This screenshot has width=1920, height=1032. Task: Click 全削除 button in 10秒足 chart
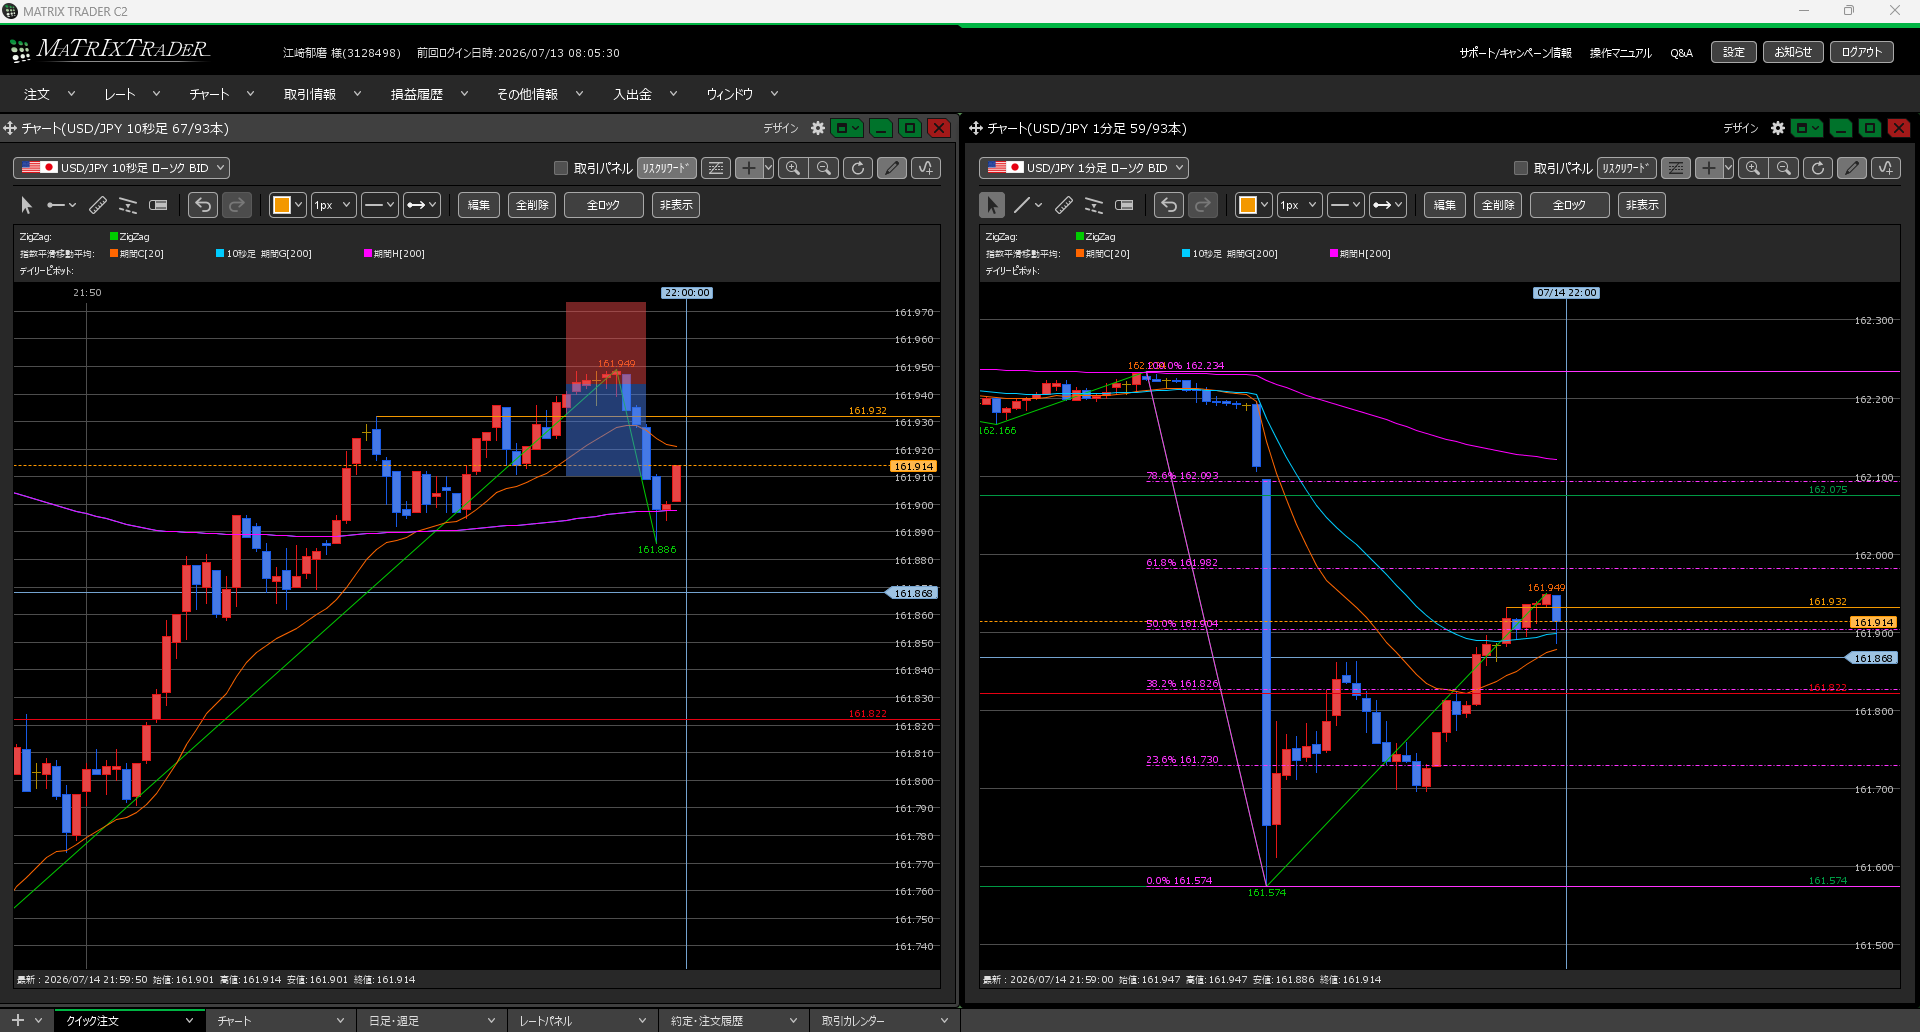click(x=532, y=205)
